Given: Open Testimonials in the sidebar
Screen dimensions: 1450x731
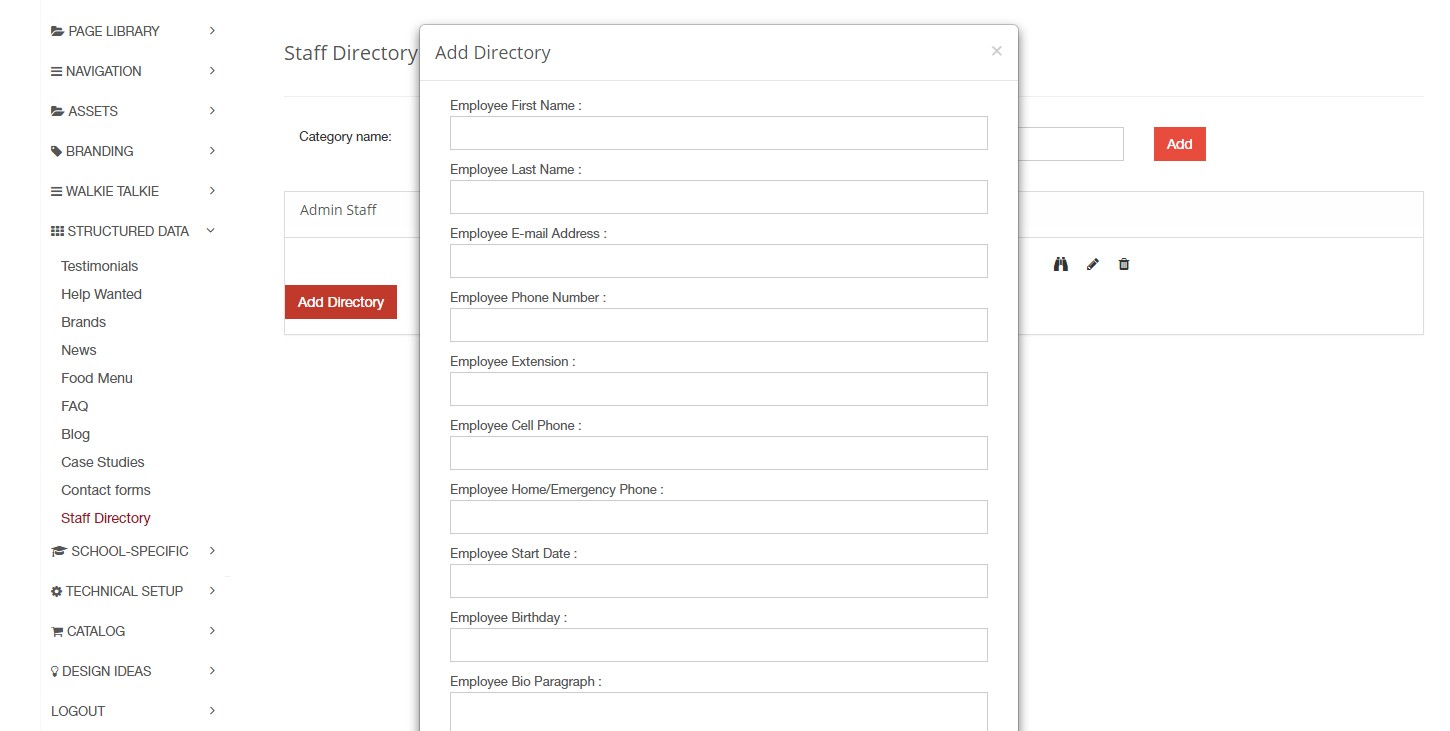Looking at the screenshot, I should click(99, 266).
